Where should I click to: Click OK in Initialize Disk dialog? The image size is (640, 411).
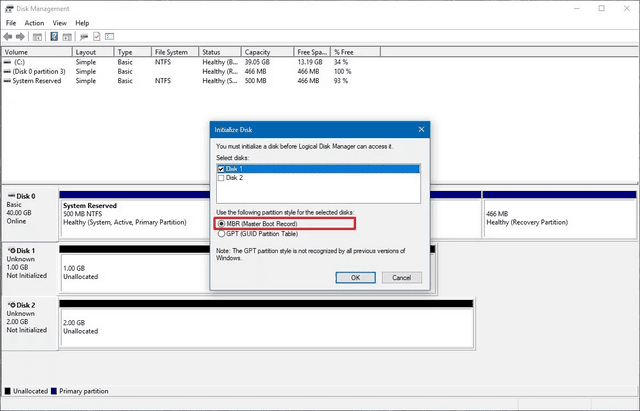[x=356, y=278]
